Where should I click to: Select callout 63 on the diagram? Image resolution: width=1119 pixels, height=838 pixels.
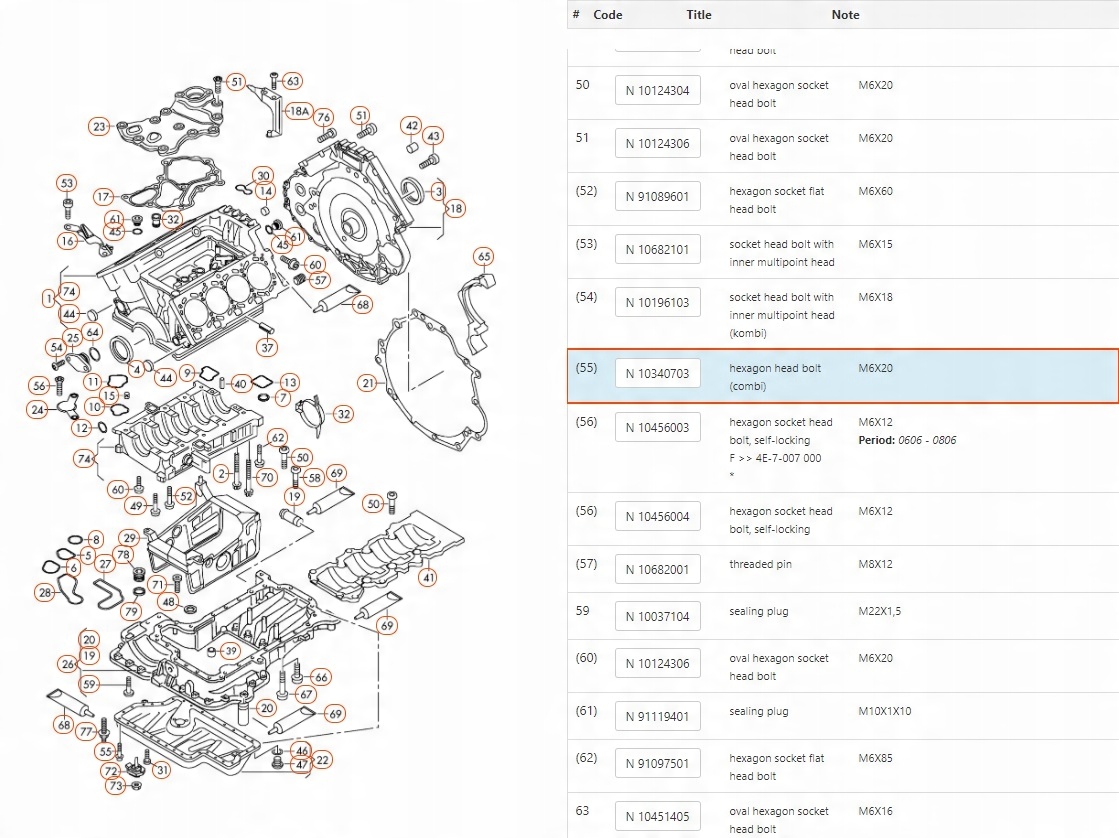(293, 81)
